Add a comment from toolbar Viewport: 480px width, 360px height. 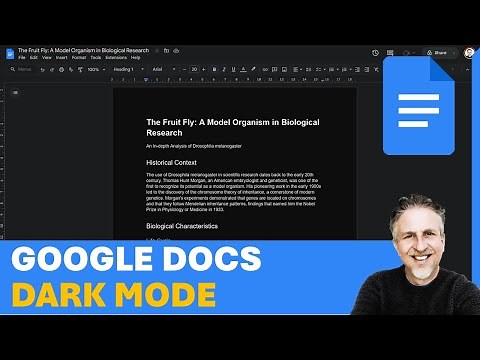point(274,69)
